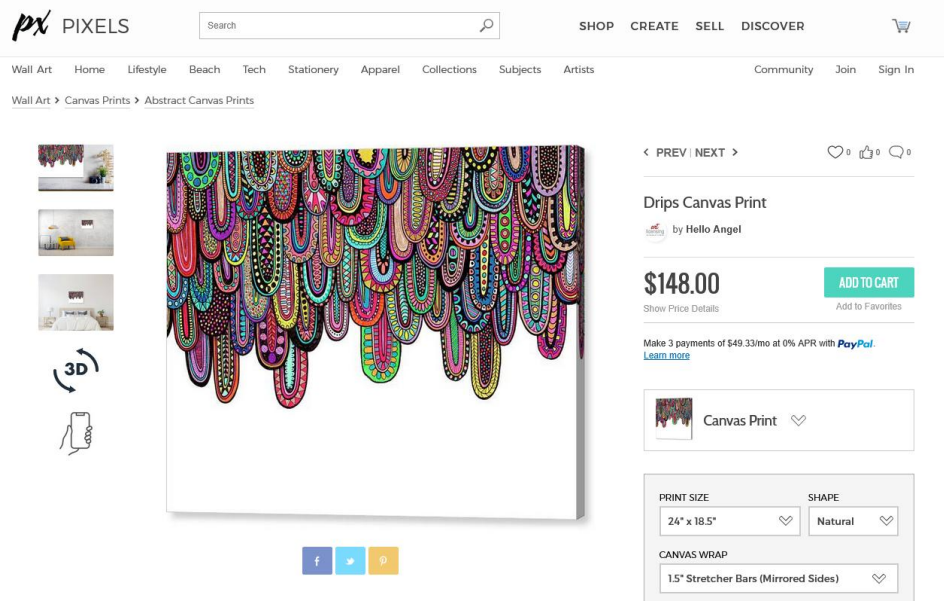Open the Canvas Wrap dropdown
This screenshot has height=616, width=944.
[778, 578]
